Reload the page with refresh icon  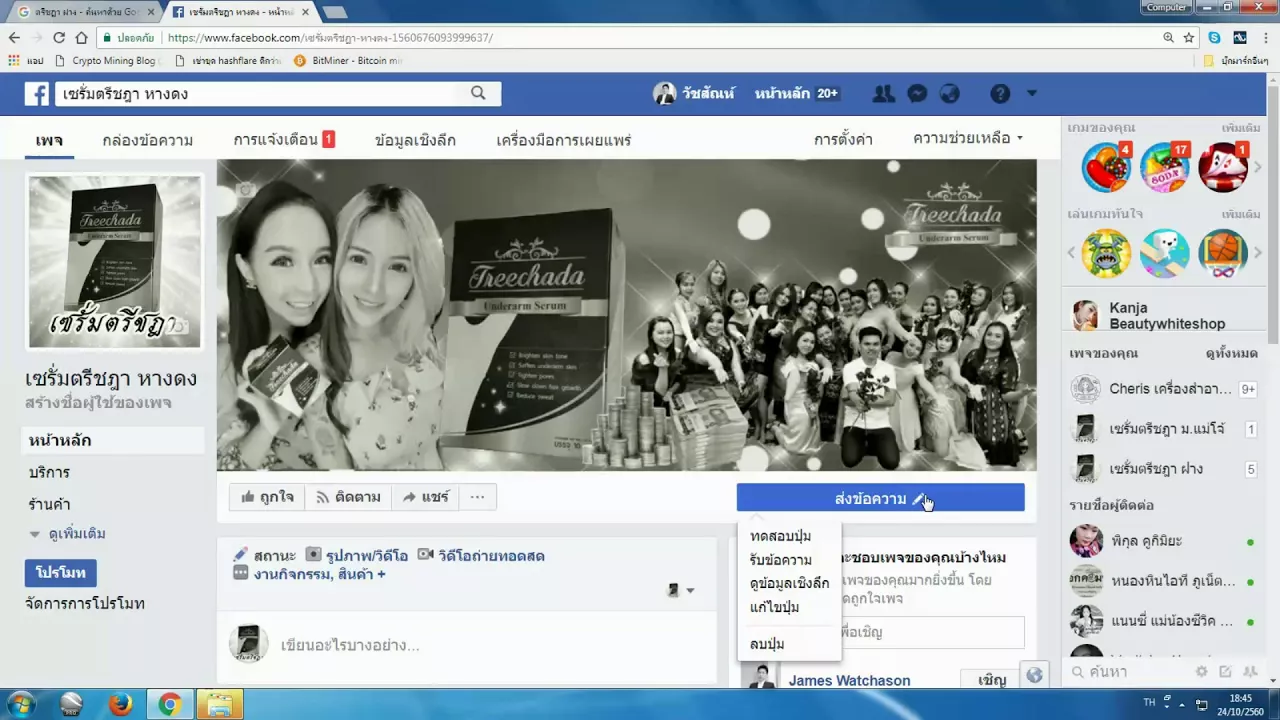[x=59, y=37]
